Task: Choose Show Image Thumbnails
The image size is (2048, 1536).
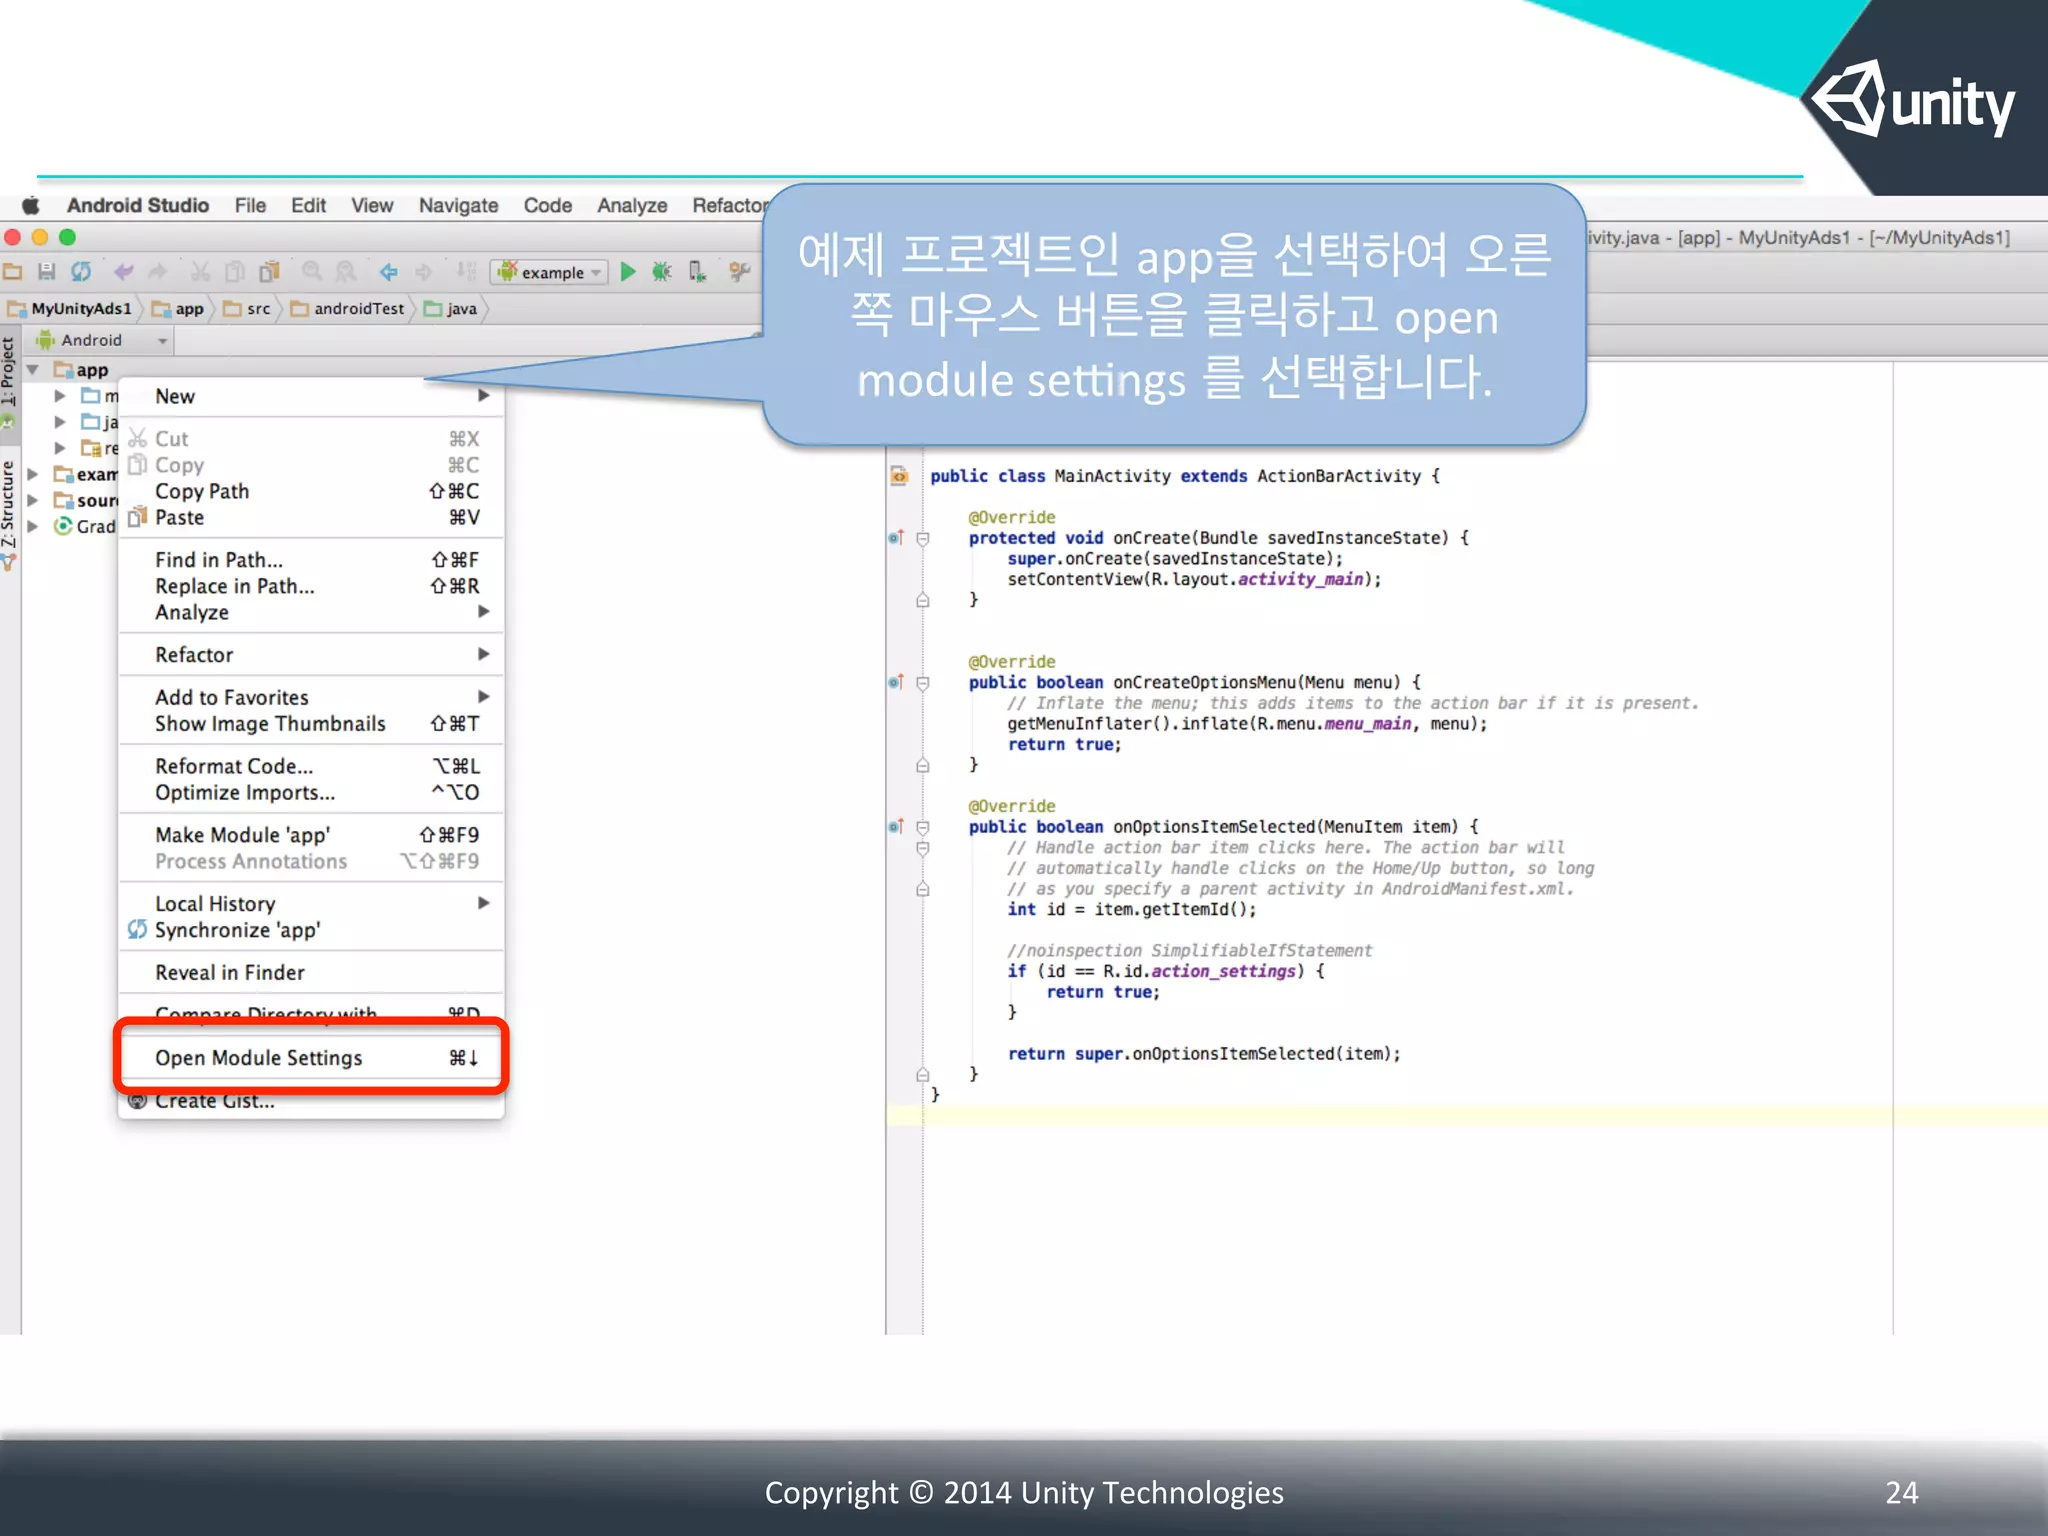Action: click(311, 723)
